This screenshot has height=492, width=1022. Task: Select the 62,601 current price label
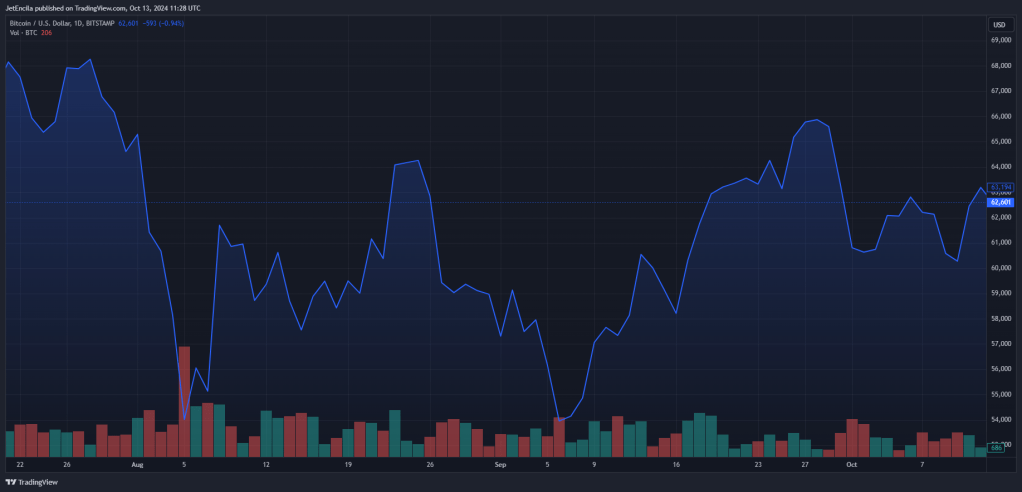tap(1000, 202)
